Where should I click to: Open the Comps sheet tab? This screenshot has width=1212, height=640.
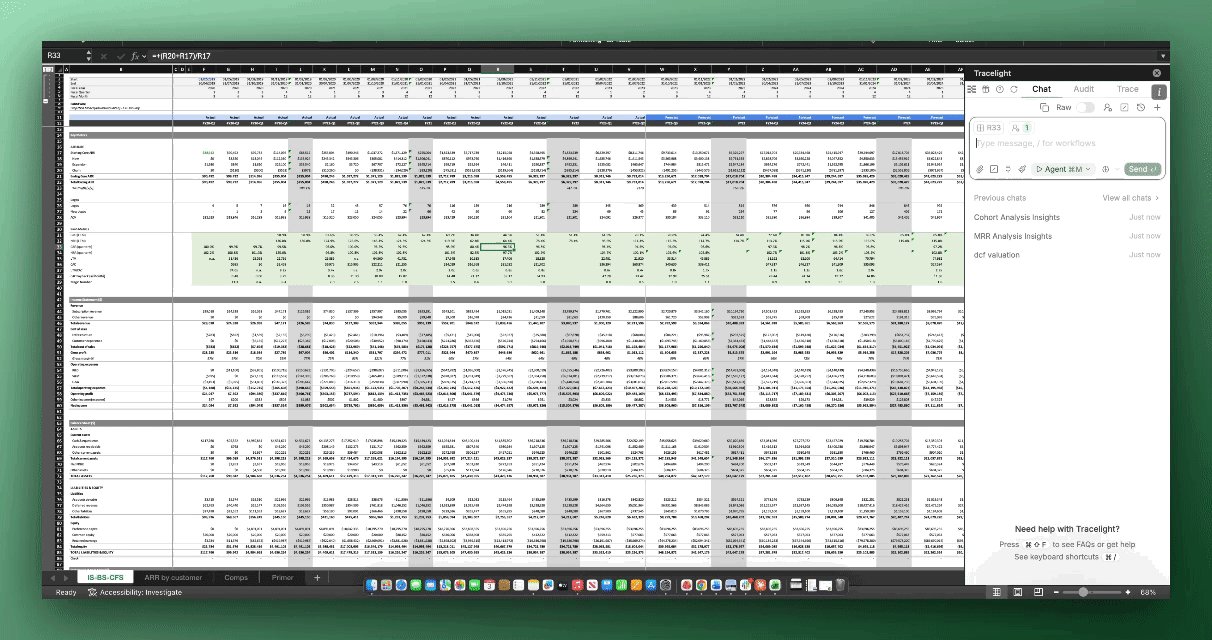(236, 577)
